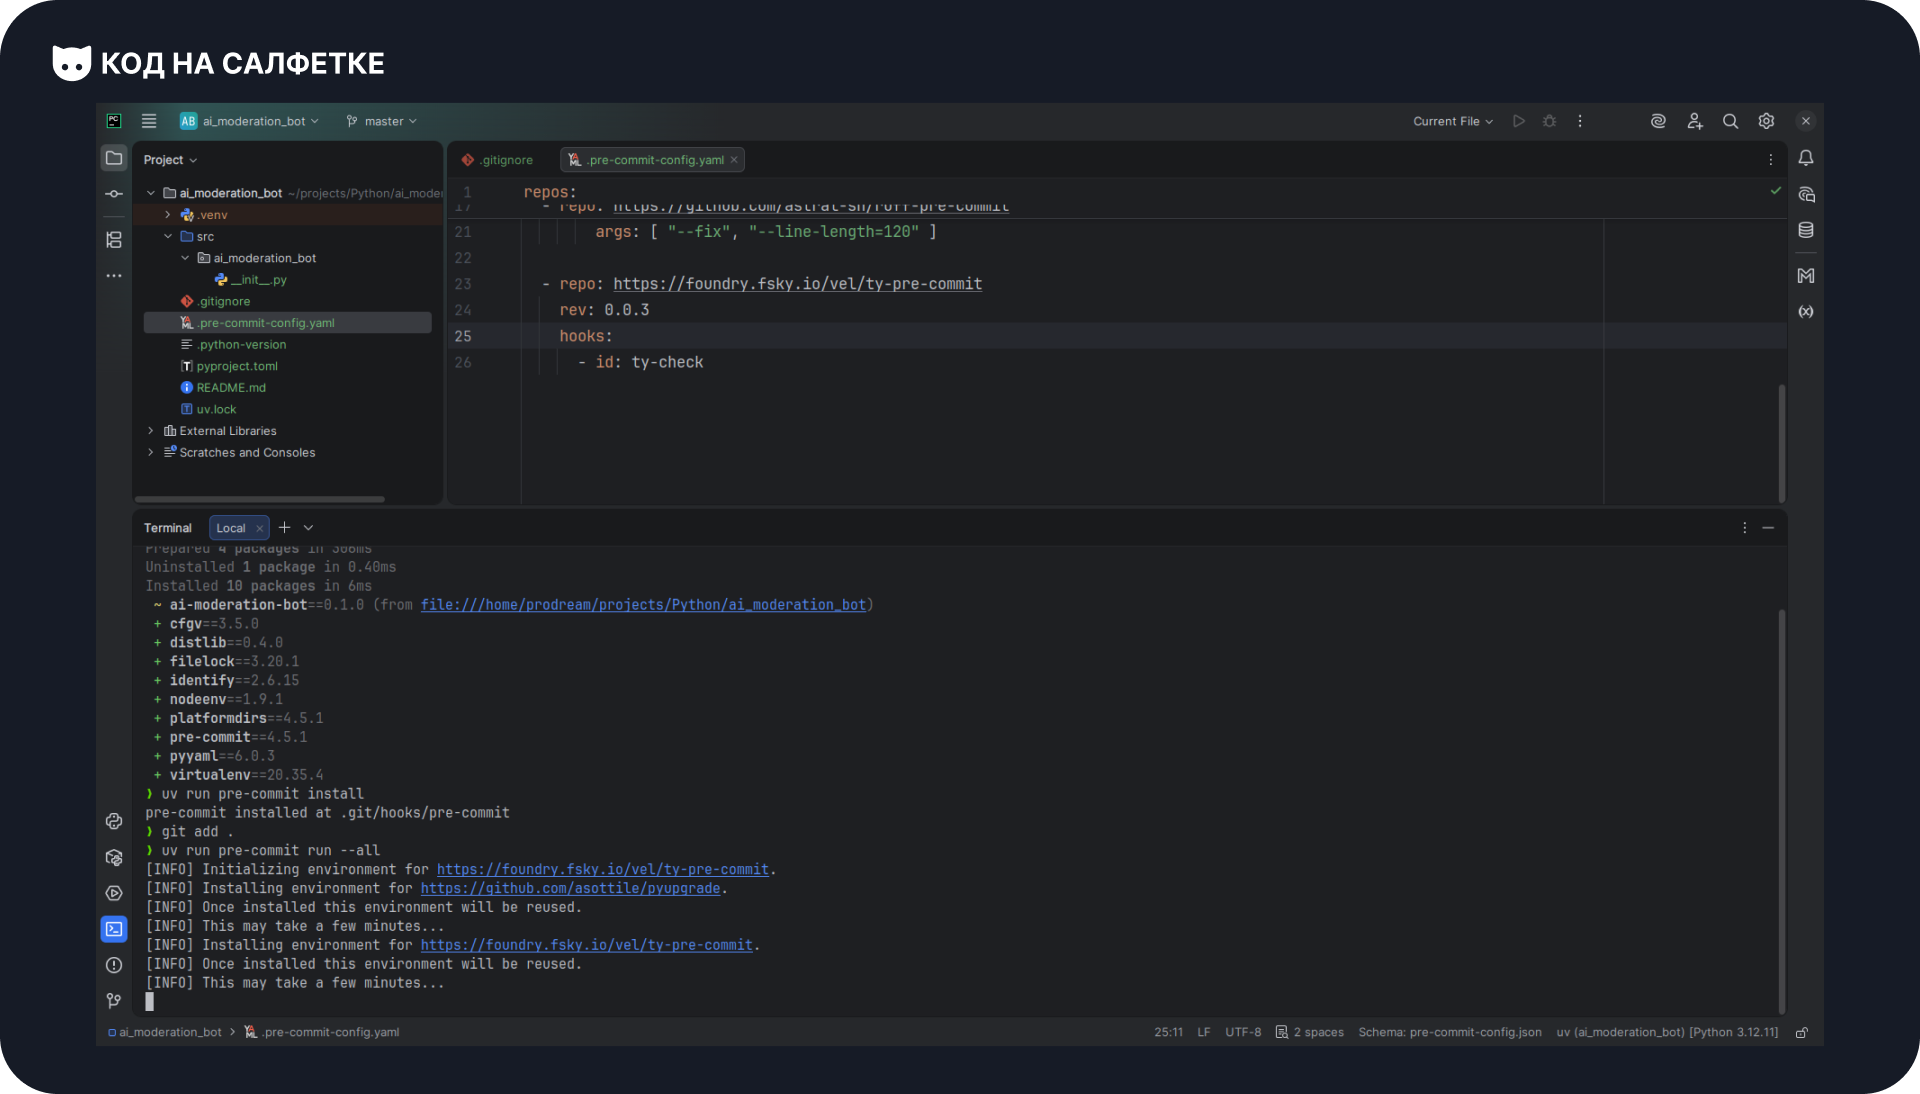1920x1094 pixels.
Task: Open the Git version control tool window
Action: (x=114, y=1001)
